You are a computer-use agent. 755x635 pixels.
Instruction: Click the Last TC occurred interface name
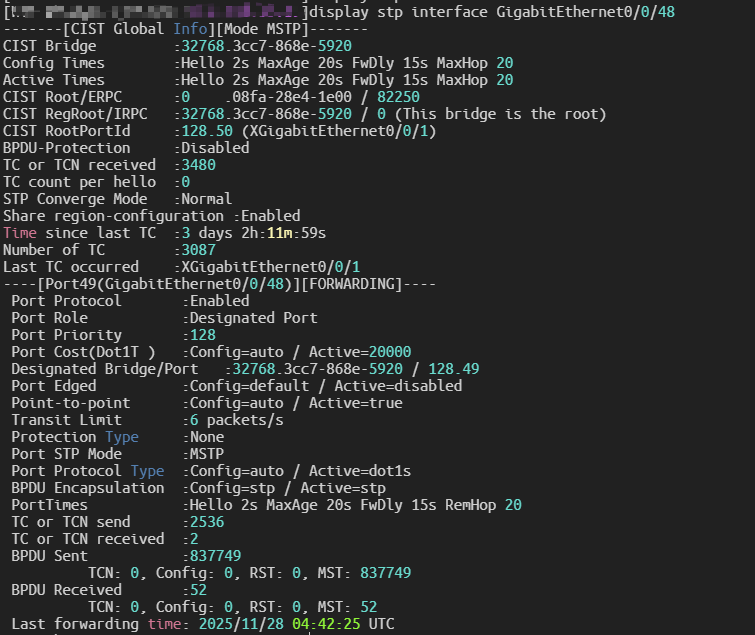click(x=268, y=267)
